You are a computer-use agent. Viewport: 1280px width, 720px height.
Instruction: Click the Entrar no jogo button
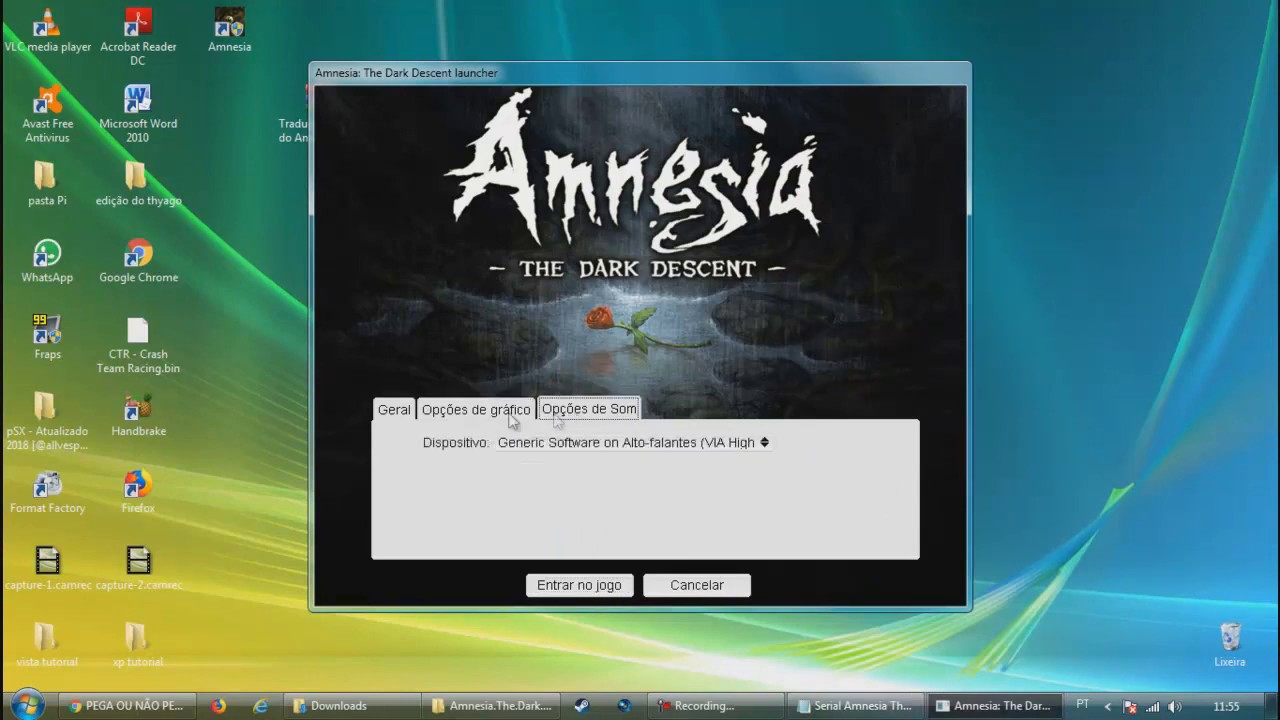tap(579, 585)
